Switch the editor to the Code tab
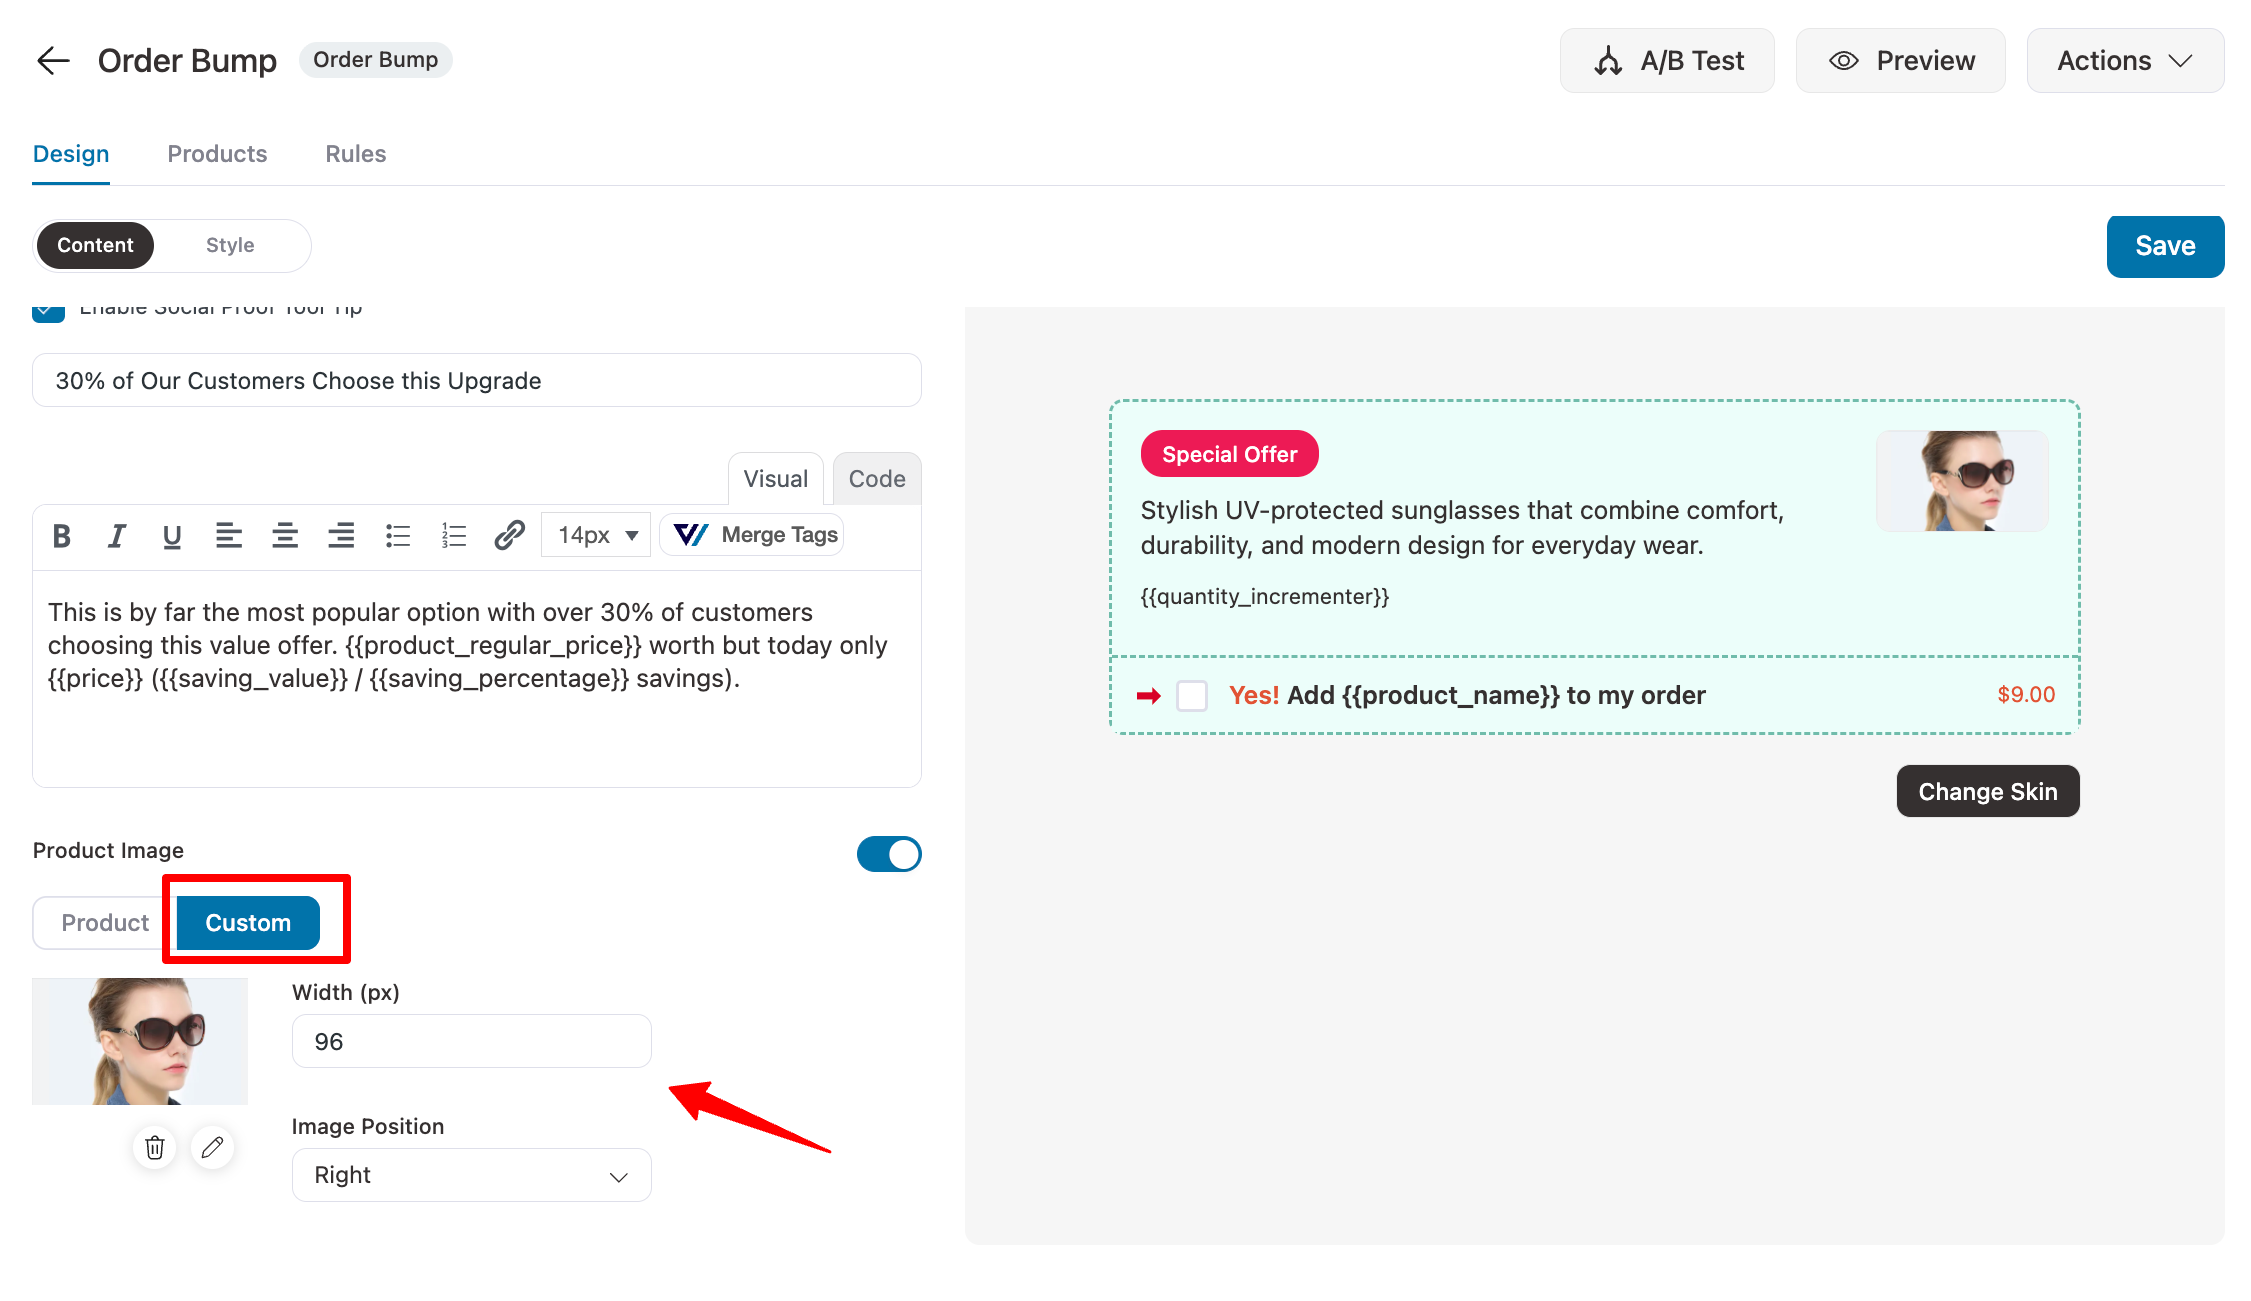The width and height of the screenshot is (2251, 1301). point(876,479)
